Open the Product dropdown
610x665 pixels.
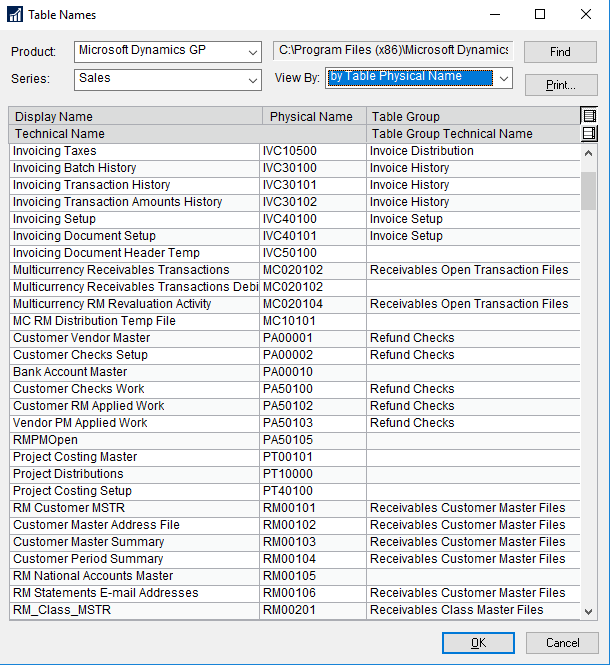[x=252, y=51]
